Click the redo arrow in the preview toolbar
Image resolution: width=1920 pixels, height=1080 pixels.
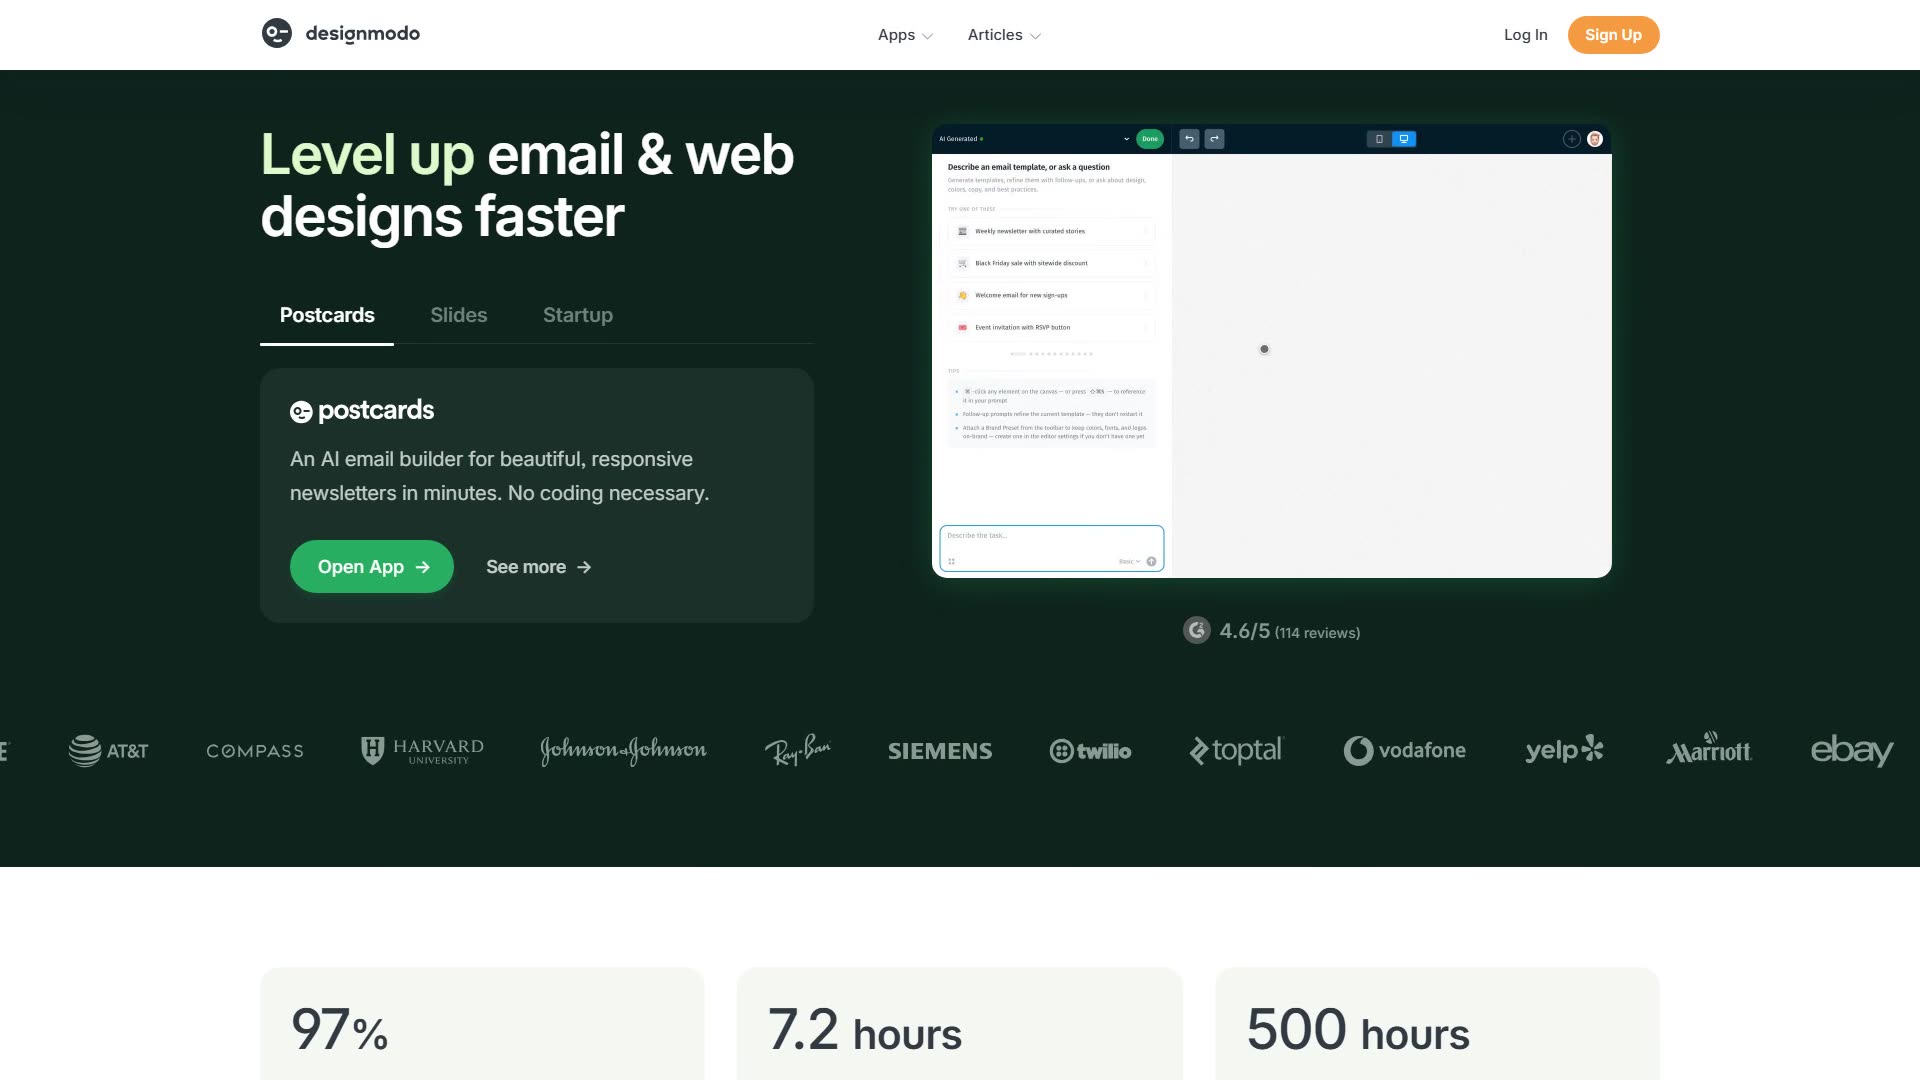click(1214, 139)
